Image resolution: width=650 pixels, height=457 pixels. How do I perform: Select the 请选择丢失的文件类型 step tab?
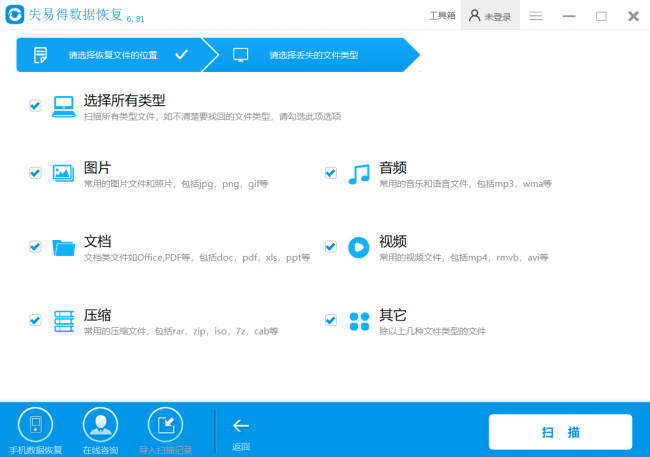[x=314, y=55]
